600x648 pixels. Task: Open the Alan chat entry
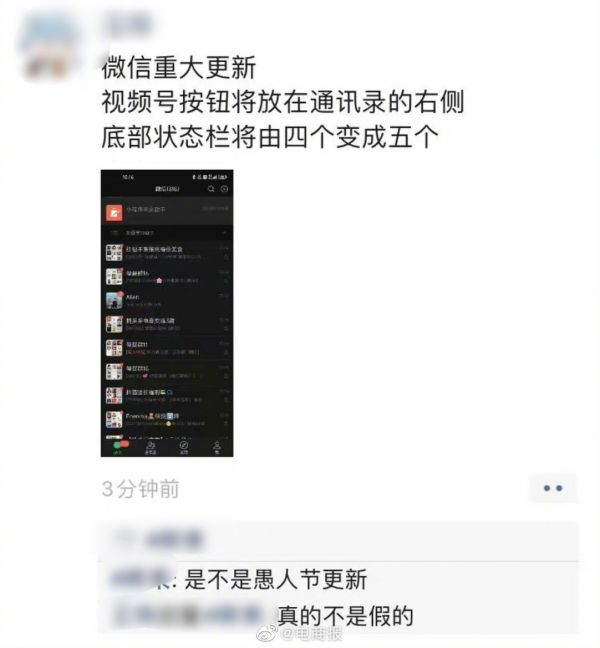tap(167, 300)
